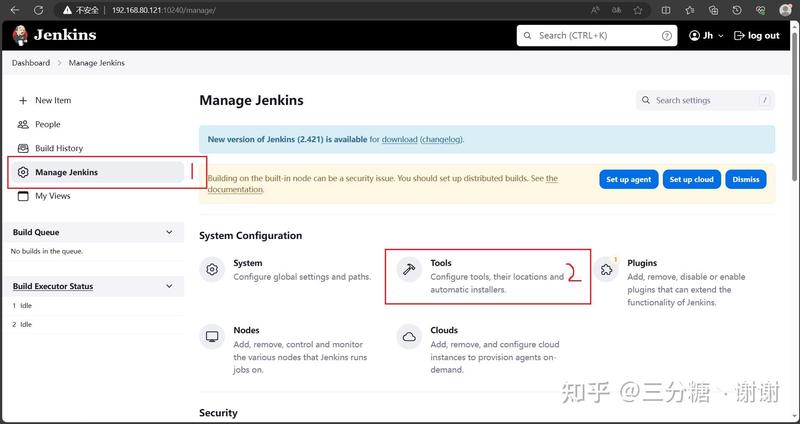Image resolution: width=800 pixels, height=424 pixels.
Task: Collapse the Build Queue panel
Action: 169,232
